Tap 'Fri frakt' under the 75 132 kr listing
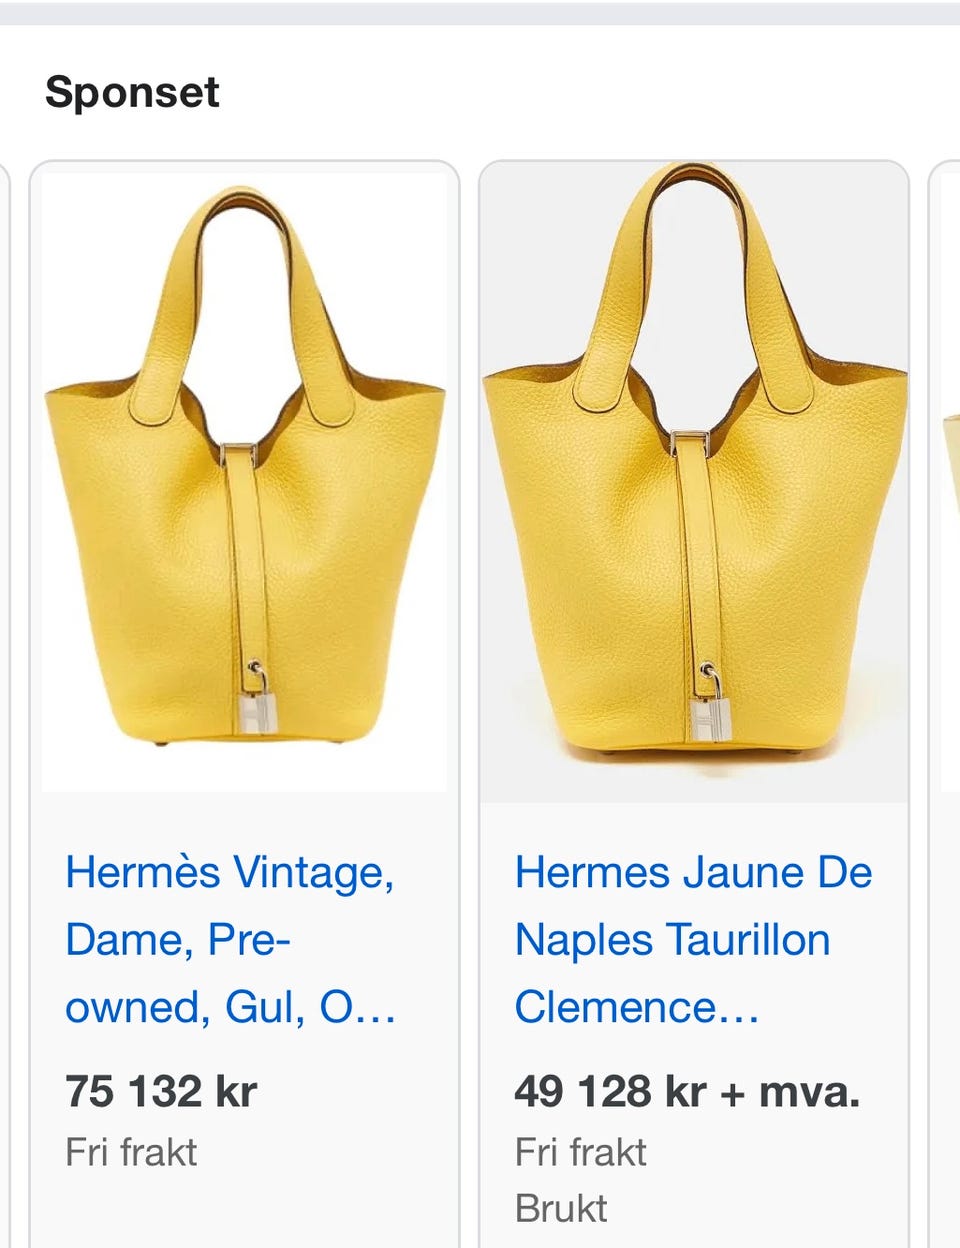The width and height of the screenshot is (960, 1248). pyautogui.click(x=131, y=1152)
